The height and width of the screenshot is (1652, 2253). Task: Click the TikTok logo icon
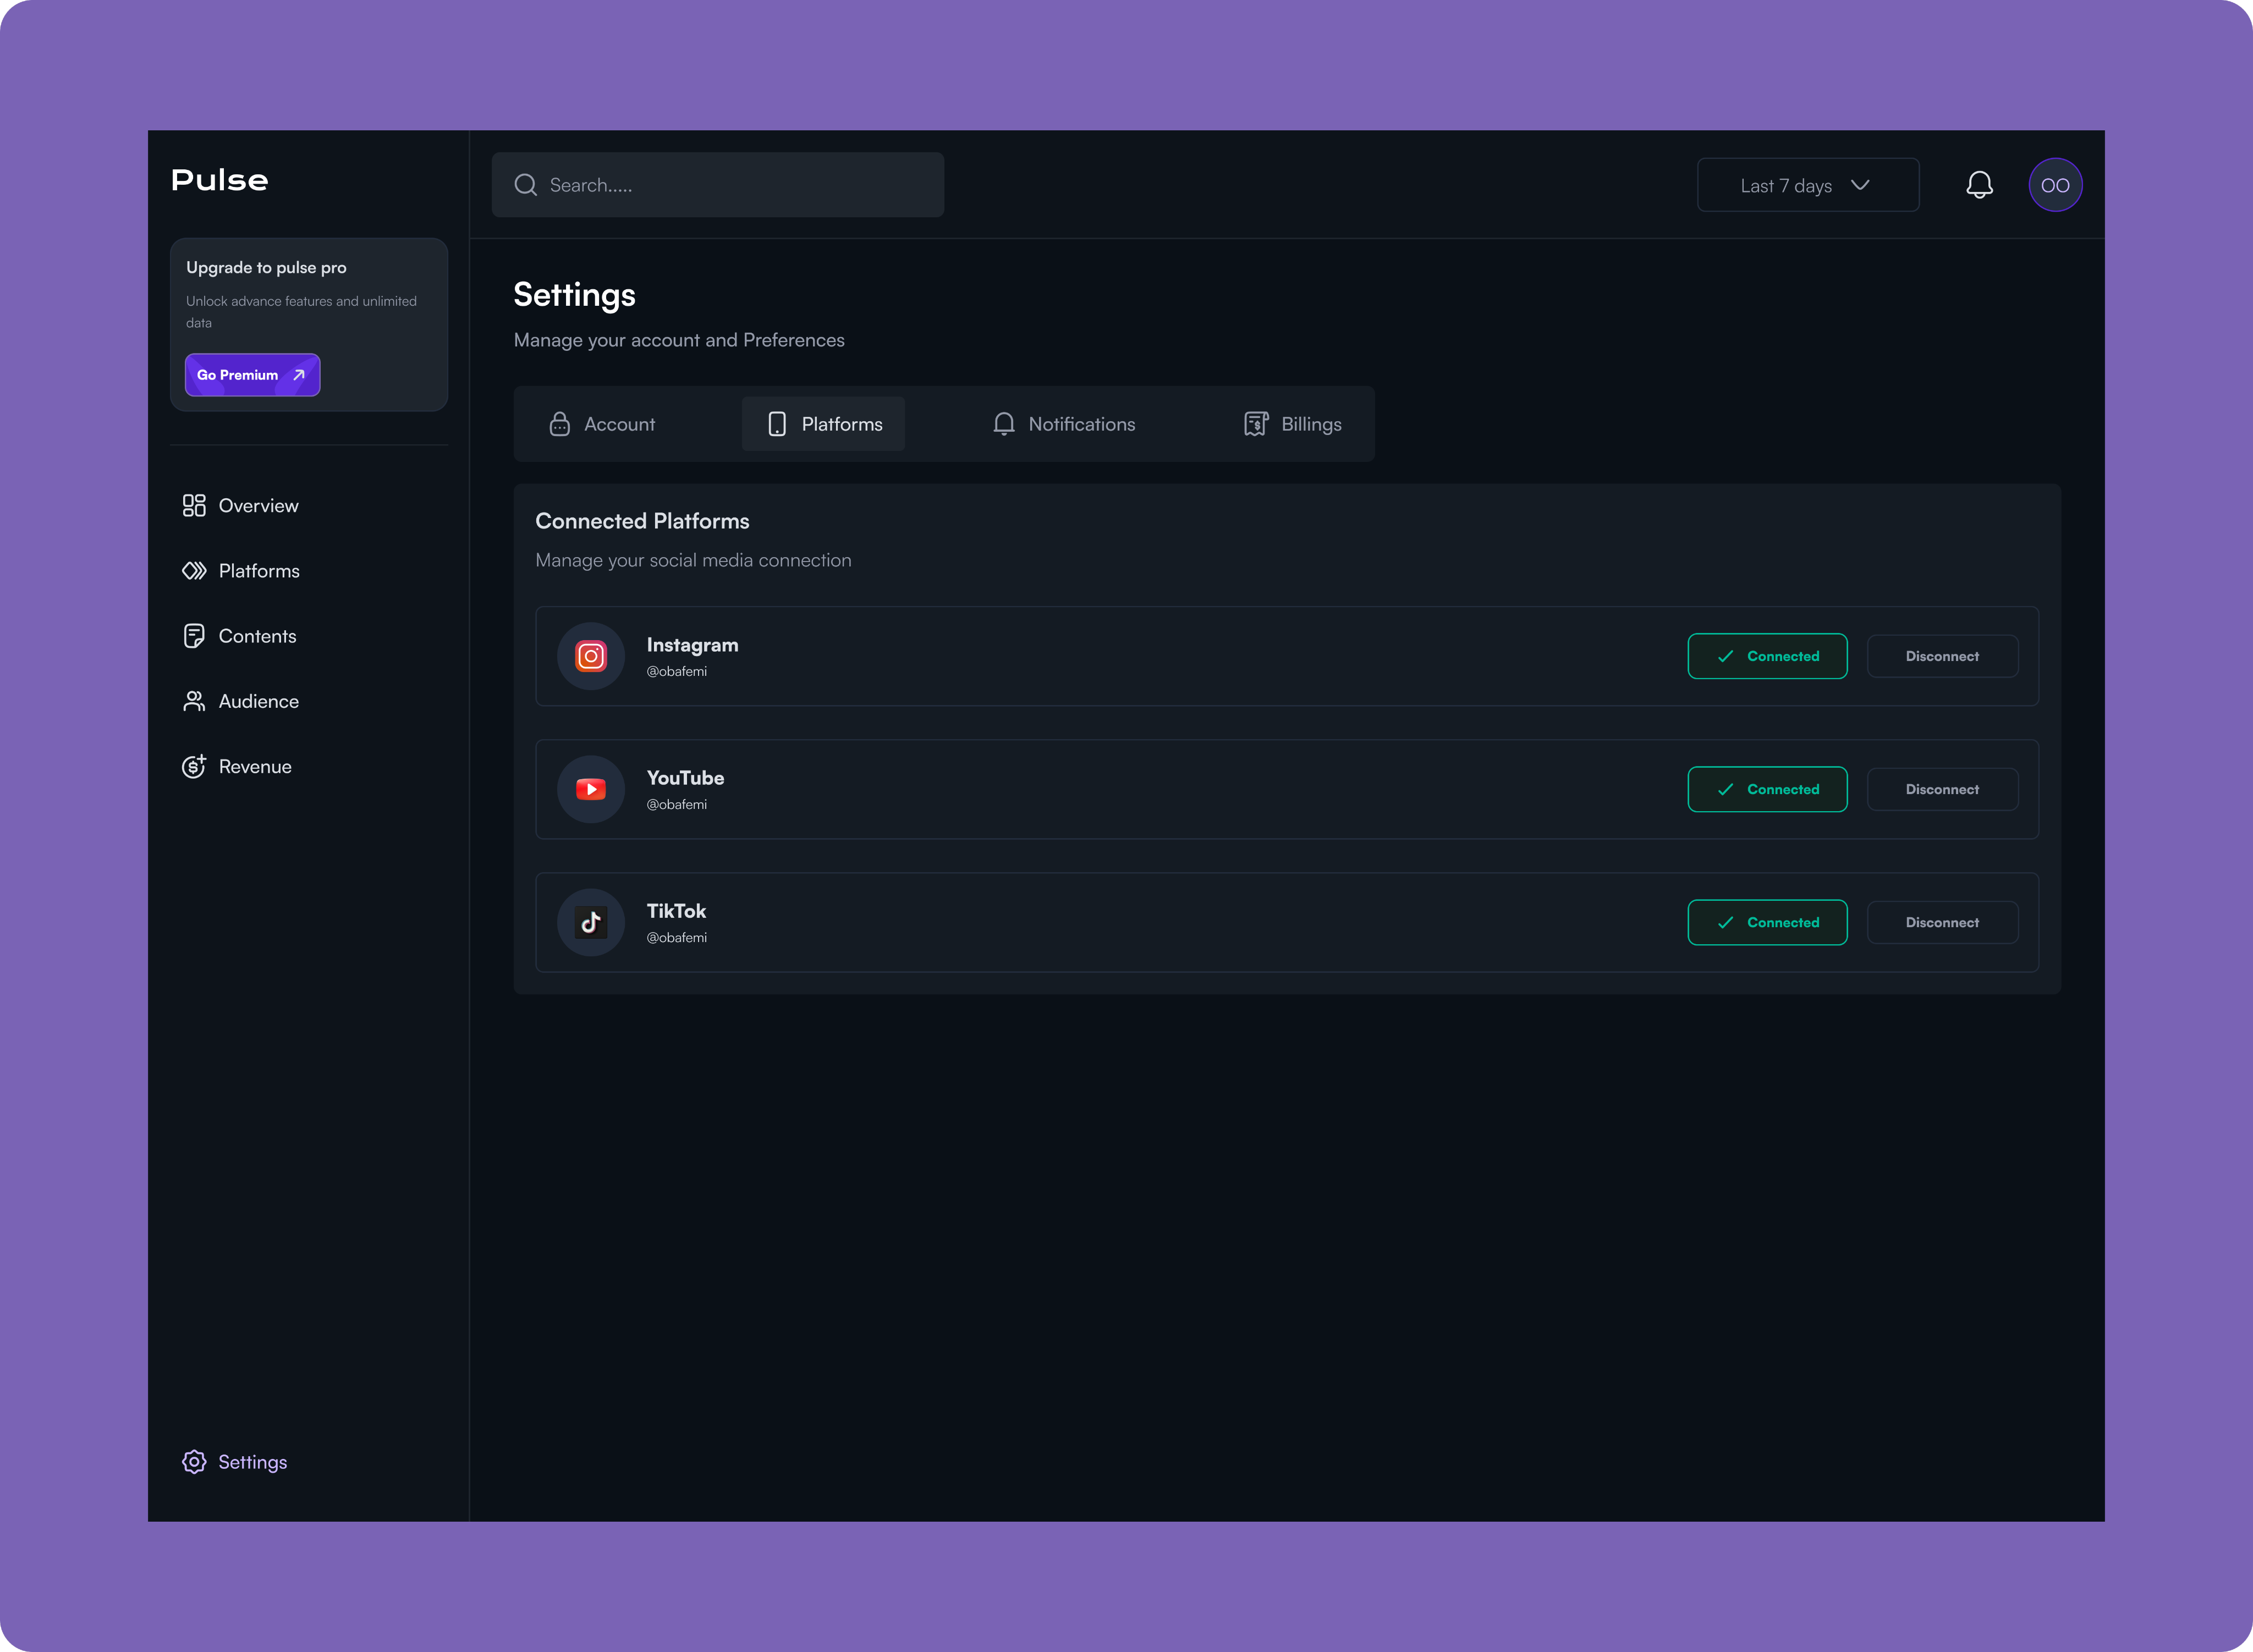(x=591, y=922)
